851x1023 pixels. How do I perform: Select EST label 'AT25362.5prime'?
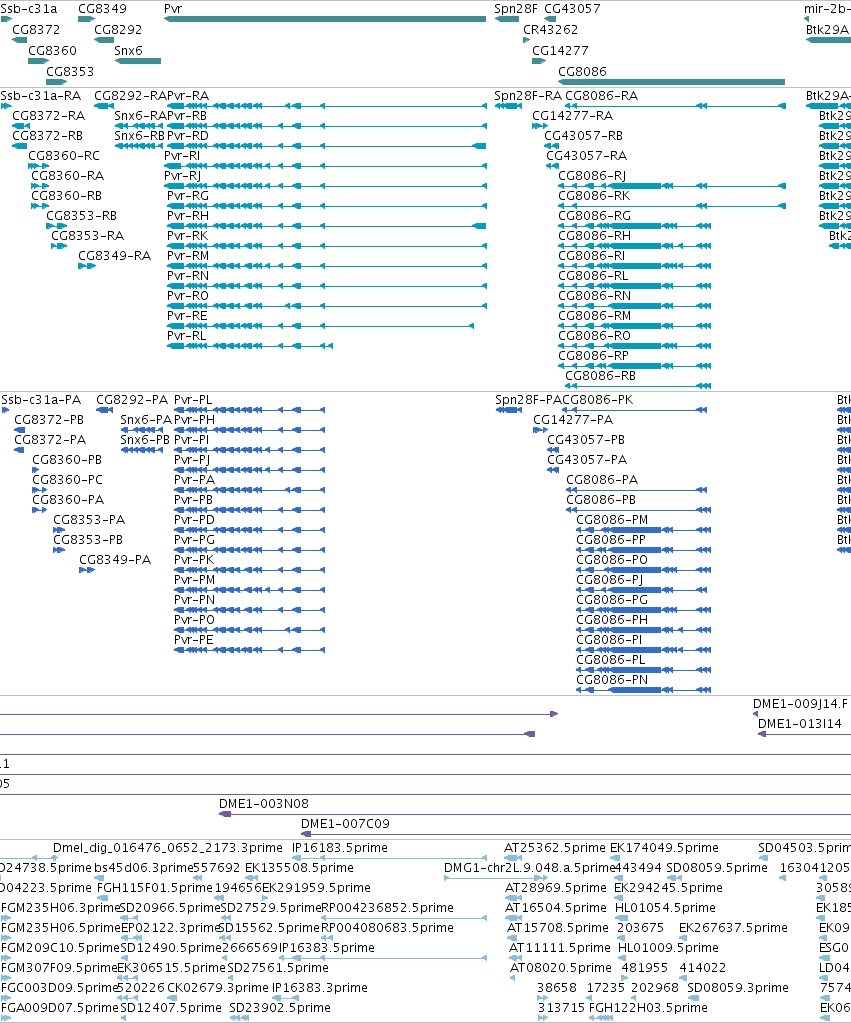pyautogui.click(x=555, y=848)
